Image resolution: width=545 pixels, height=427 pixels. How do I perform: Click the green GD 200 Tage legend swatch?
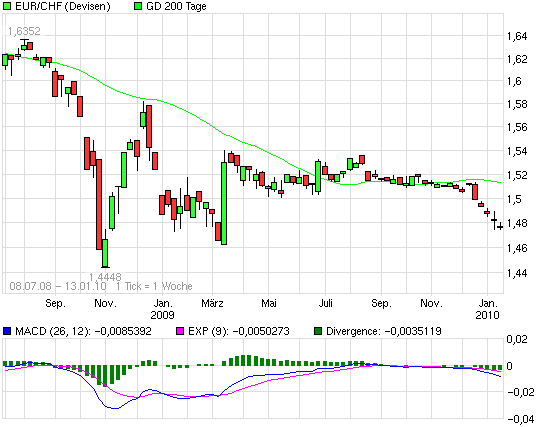click(x=138, y=6)
